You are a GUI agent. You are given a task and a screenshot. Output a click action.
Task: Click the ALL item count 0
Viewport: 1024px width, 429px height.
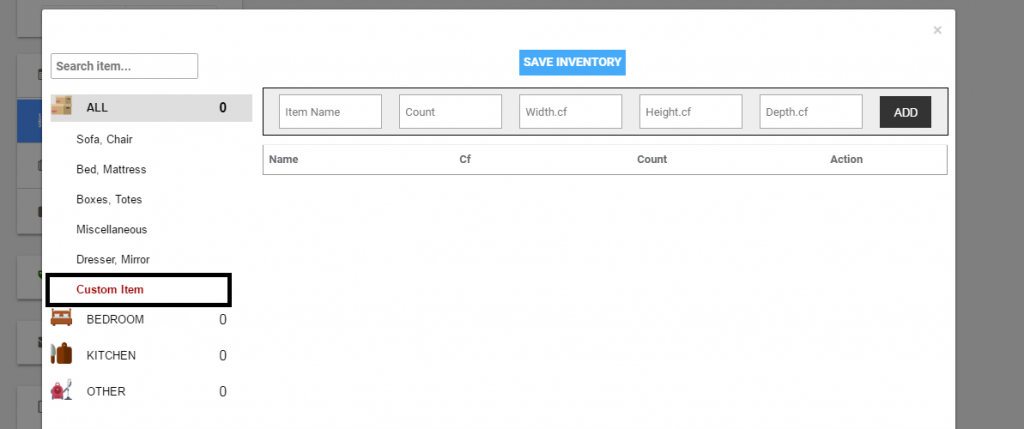point(223,108)
